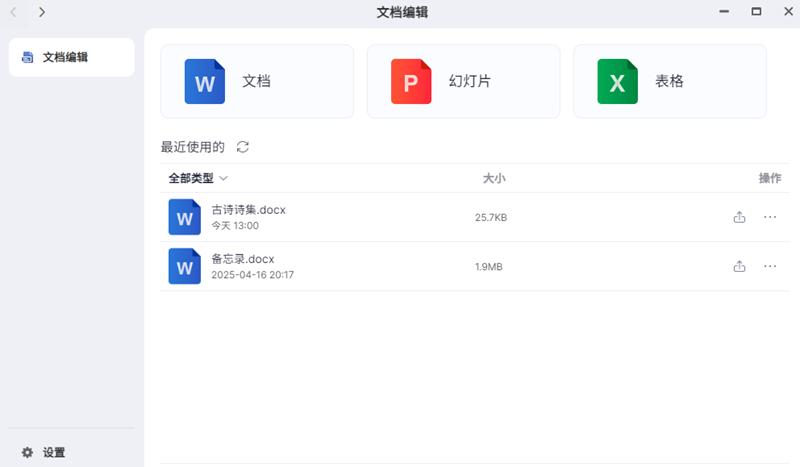Viewport: 800px width, 467px height.
Task: Click the 操作 column header
Action: click(x=770, y=178)
